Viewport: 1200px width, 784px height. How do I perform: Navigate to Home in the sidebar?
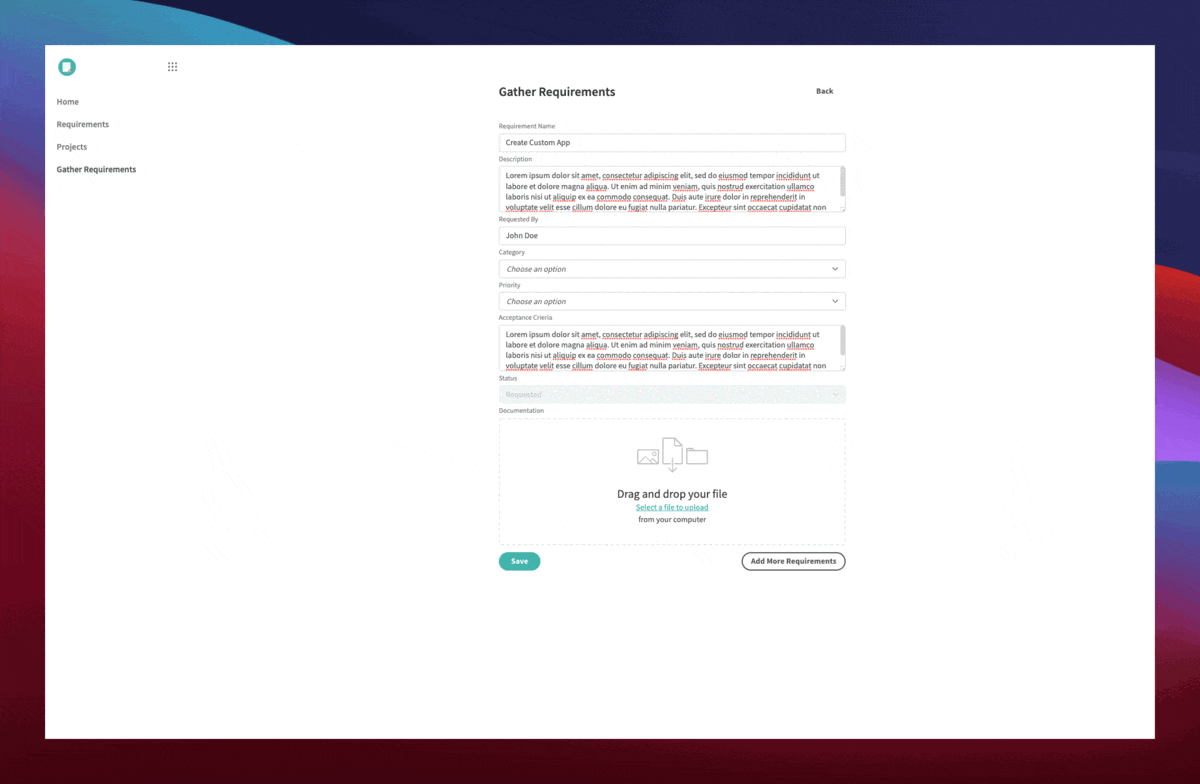pos(67,101)
